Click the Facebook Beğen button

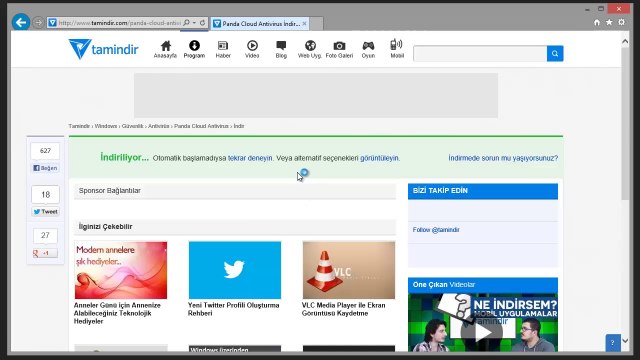(45, 168)
